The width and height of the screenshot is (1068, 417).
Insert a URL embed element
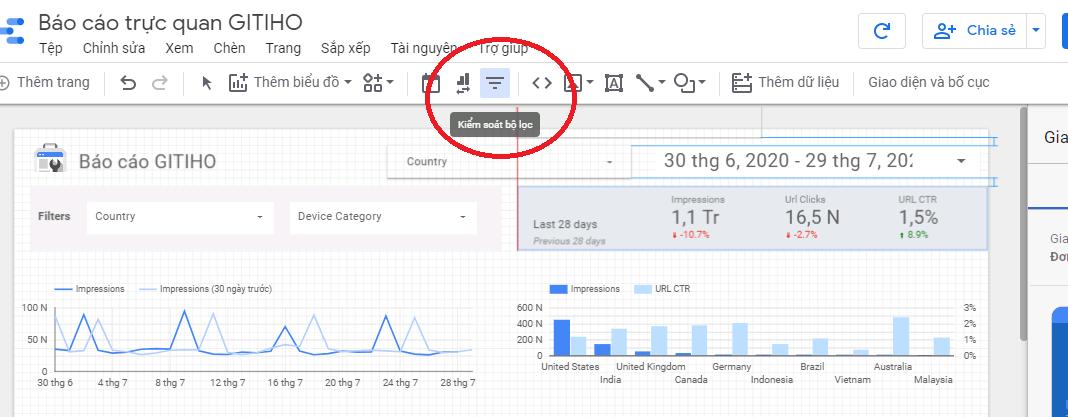(x=542, y=83)
